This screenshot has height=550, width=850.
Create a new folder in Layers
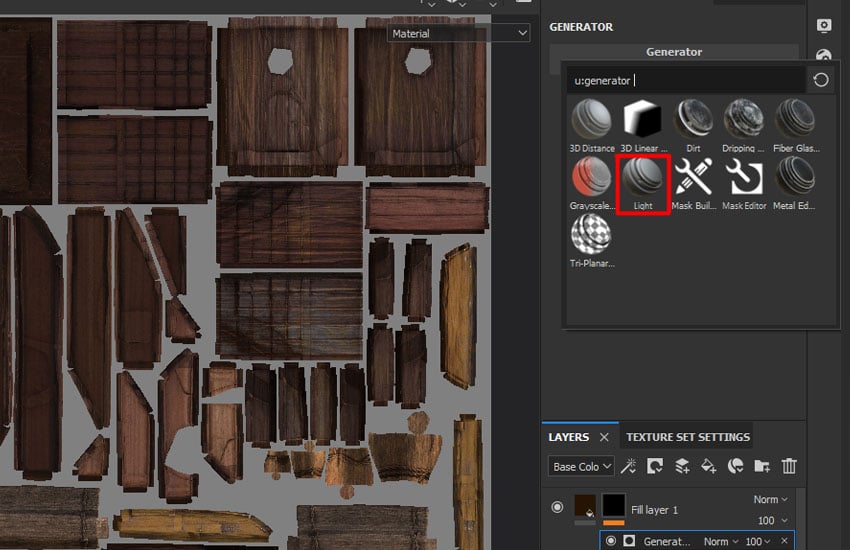pyautogui.click(x=762, y=465)
